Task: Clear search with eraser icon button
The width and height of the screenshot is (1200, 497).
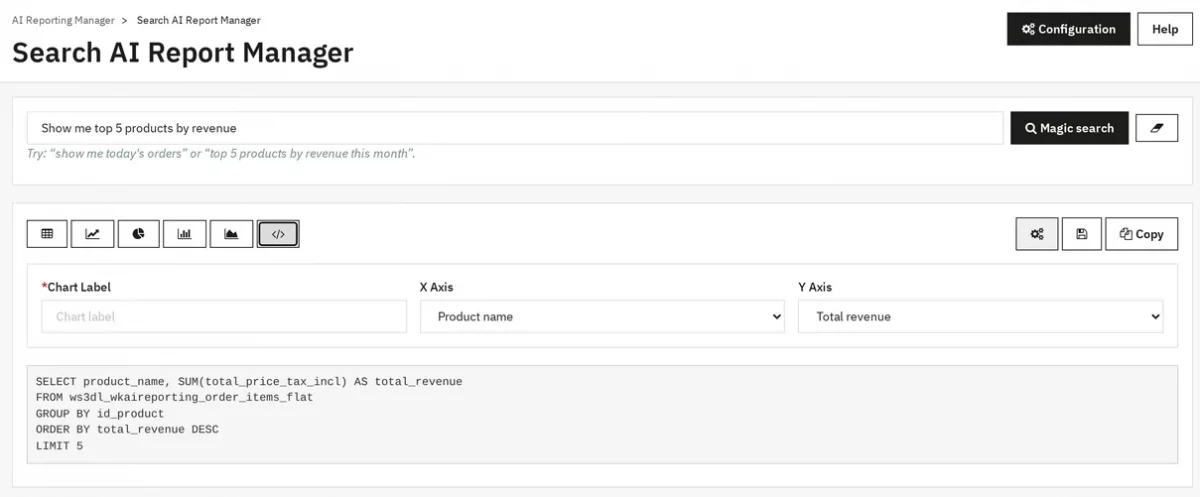Action: click(x=1157, y=128)
